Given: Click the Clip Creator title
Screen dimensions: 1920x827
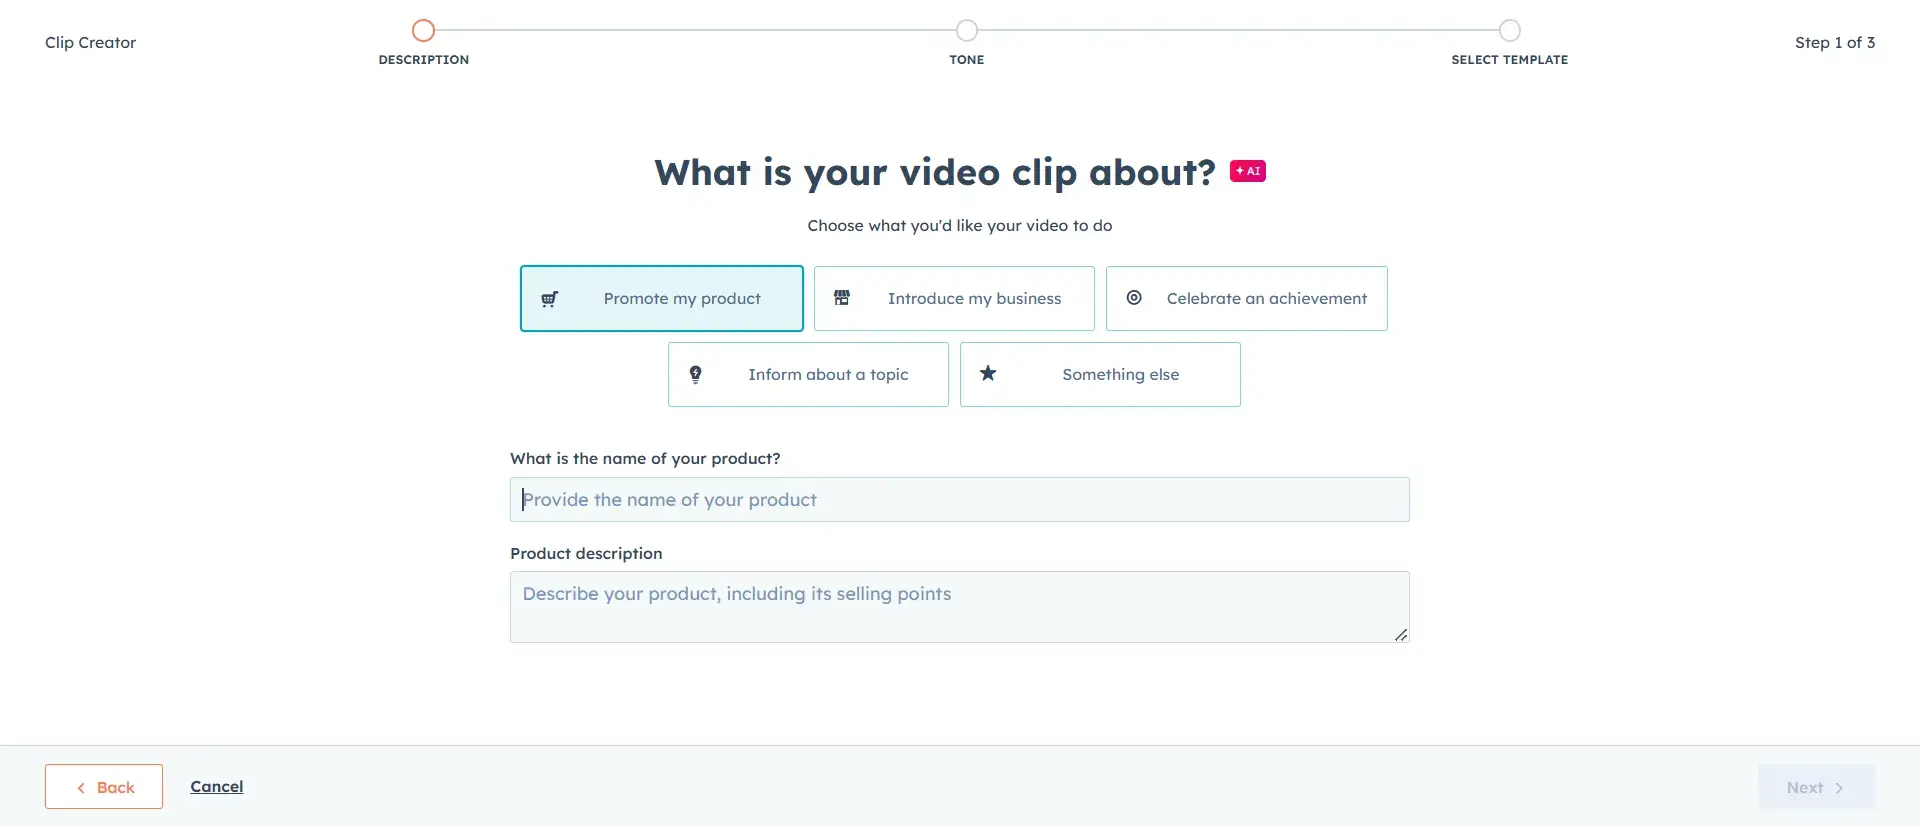Looking at the screenshot, I should 90,43.
